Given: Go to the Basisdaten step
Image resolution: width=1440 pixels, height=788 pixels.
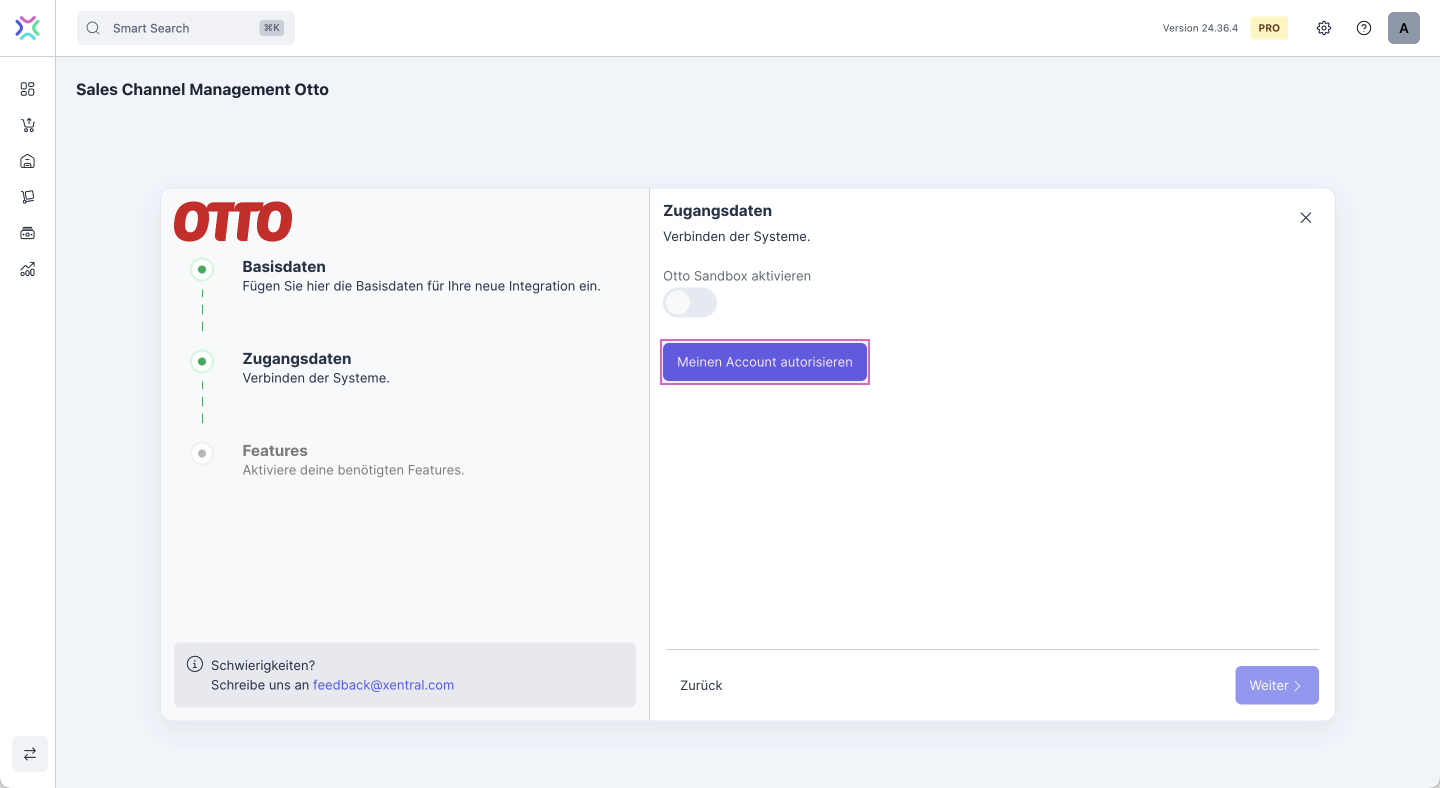Looking at the screenshot, I should coord(283,267).
